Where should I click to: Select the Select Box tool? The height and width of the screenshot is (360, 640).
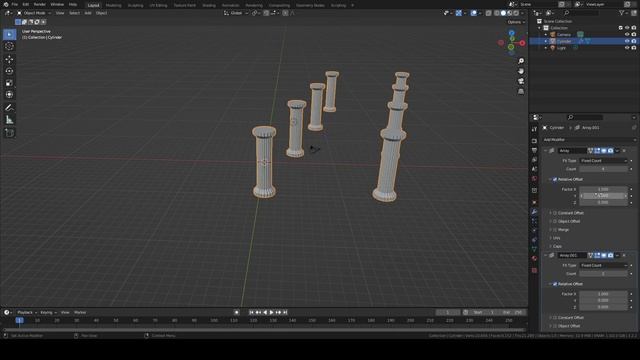click(9, 34)
